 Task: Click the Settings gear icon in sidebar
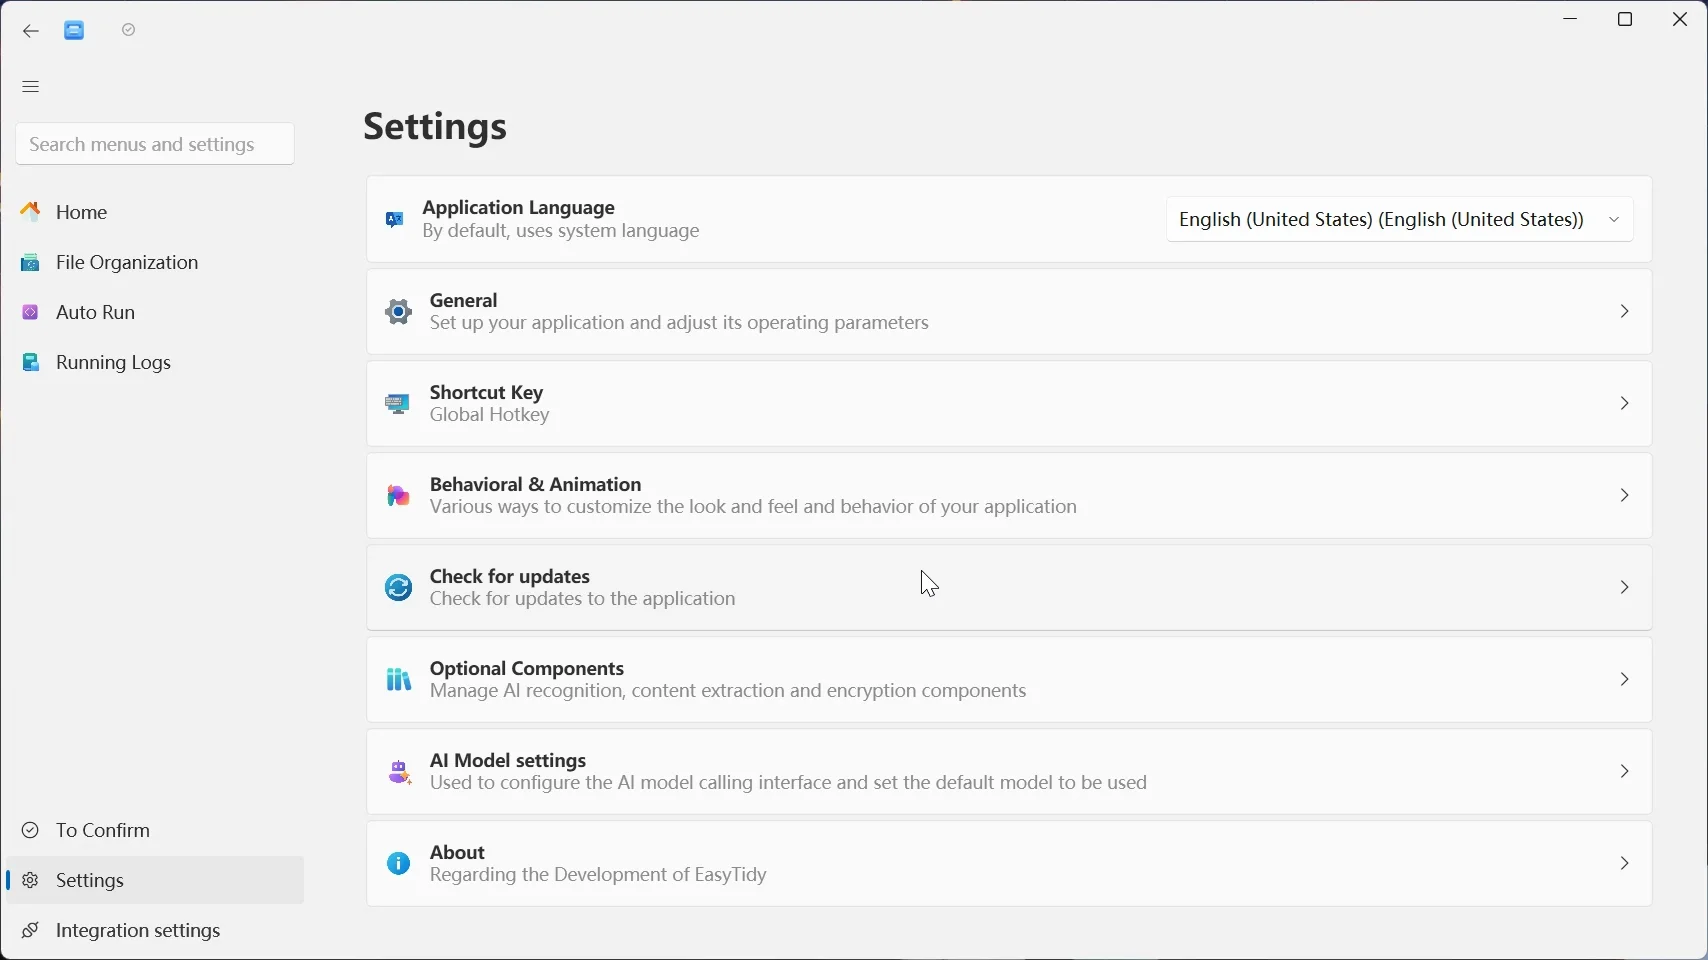31,881
